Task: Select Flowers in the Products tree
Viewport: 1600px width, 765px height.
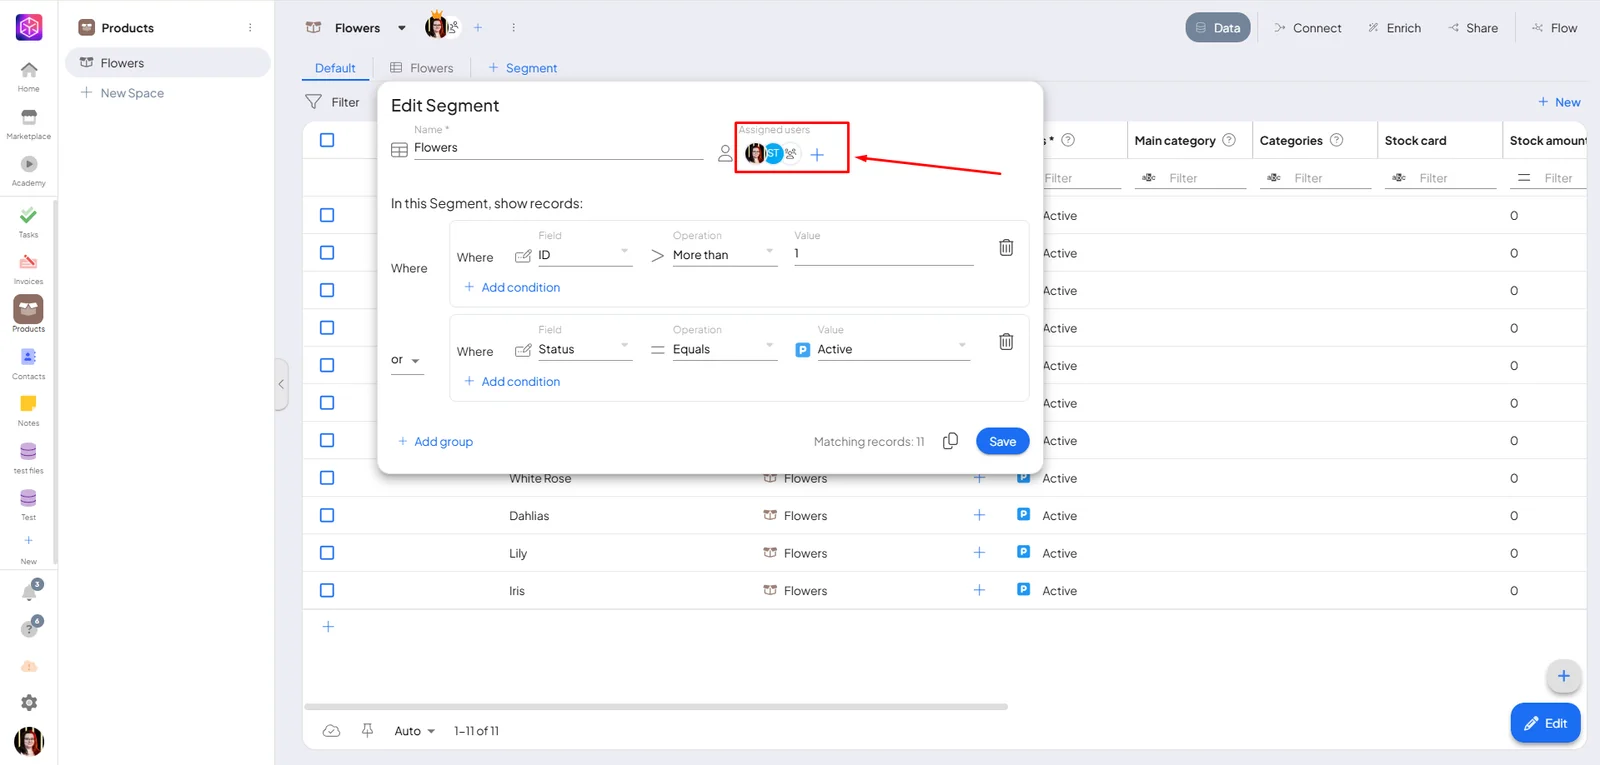Action: (168, 63)
